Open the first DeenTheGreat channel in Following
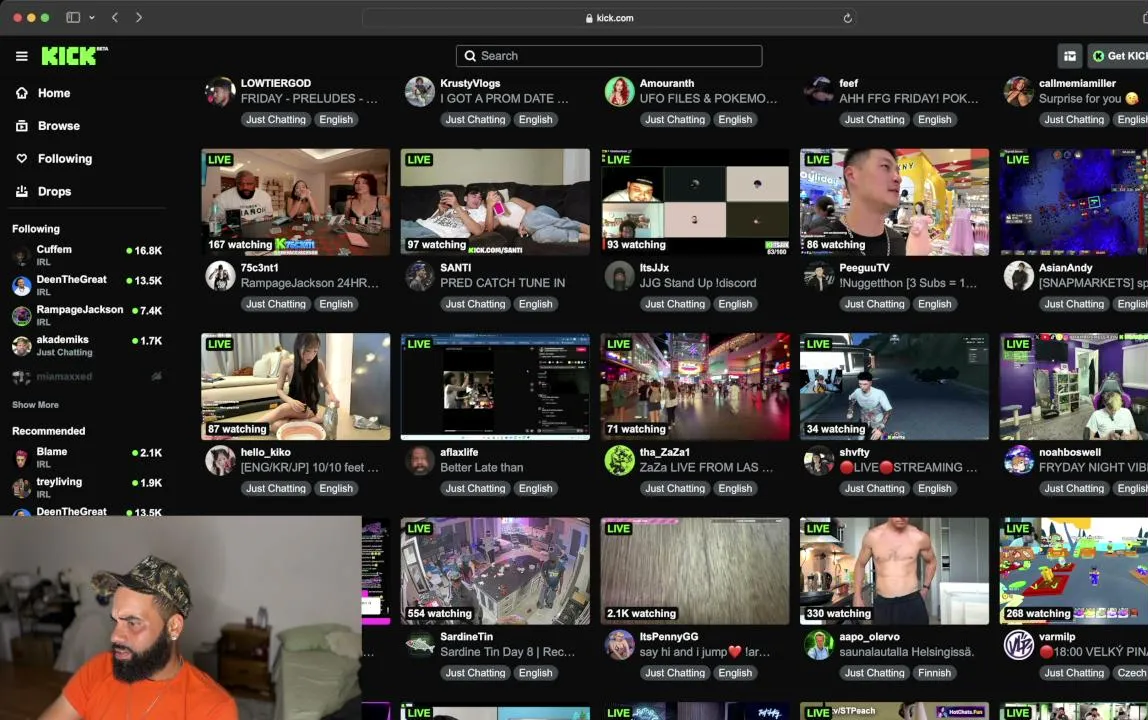 point(86,286)
